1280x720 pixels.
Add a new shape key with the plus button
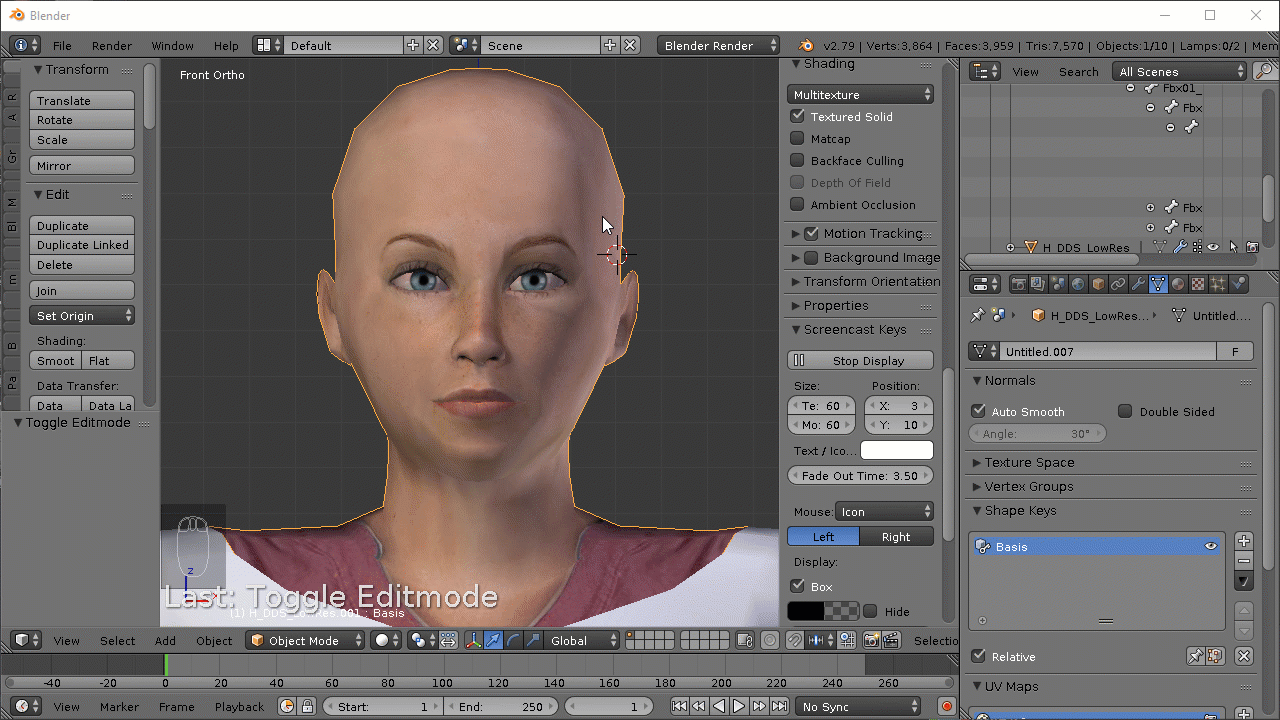pos(1244,541)
